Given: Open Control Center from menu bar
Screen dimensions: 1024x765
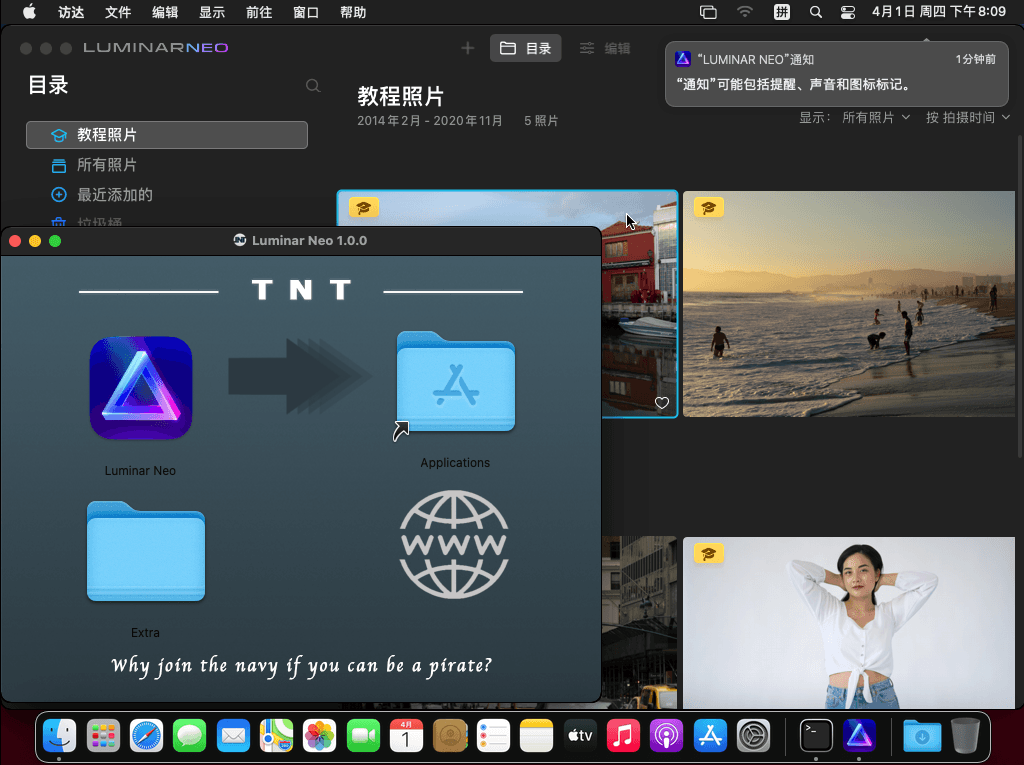Looking at the screenshot, I should [x=848, y=12].
